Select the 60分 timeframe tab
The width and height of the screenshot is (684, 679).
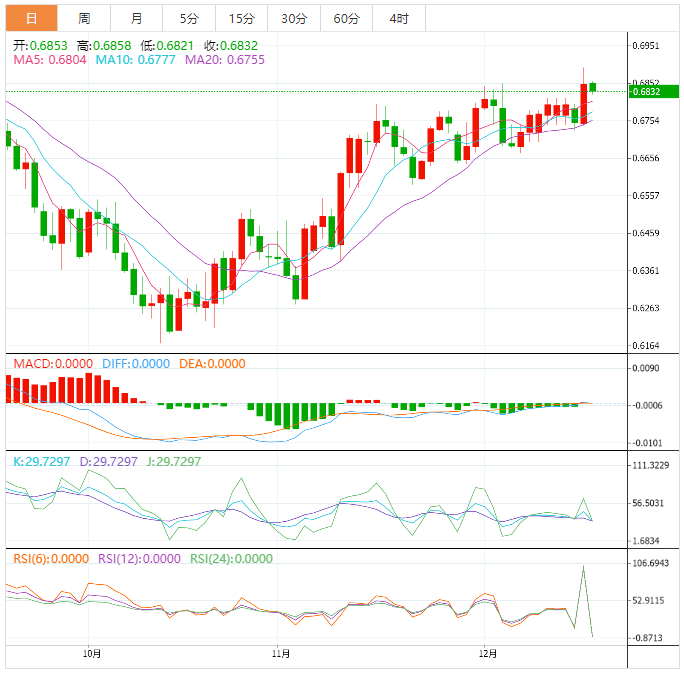click(x=346, y=18)
